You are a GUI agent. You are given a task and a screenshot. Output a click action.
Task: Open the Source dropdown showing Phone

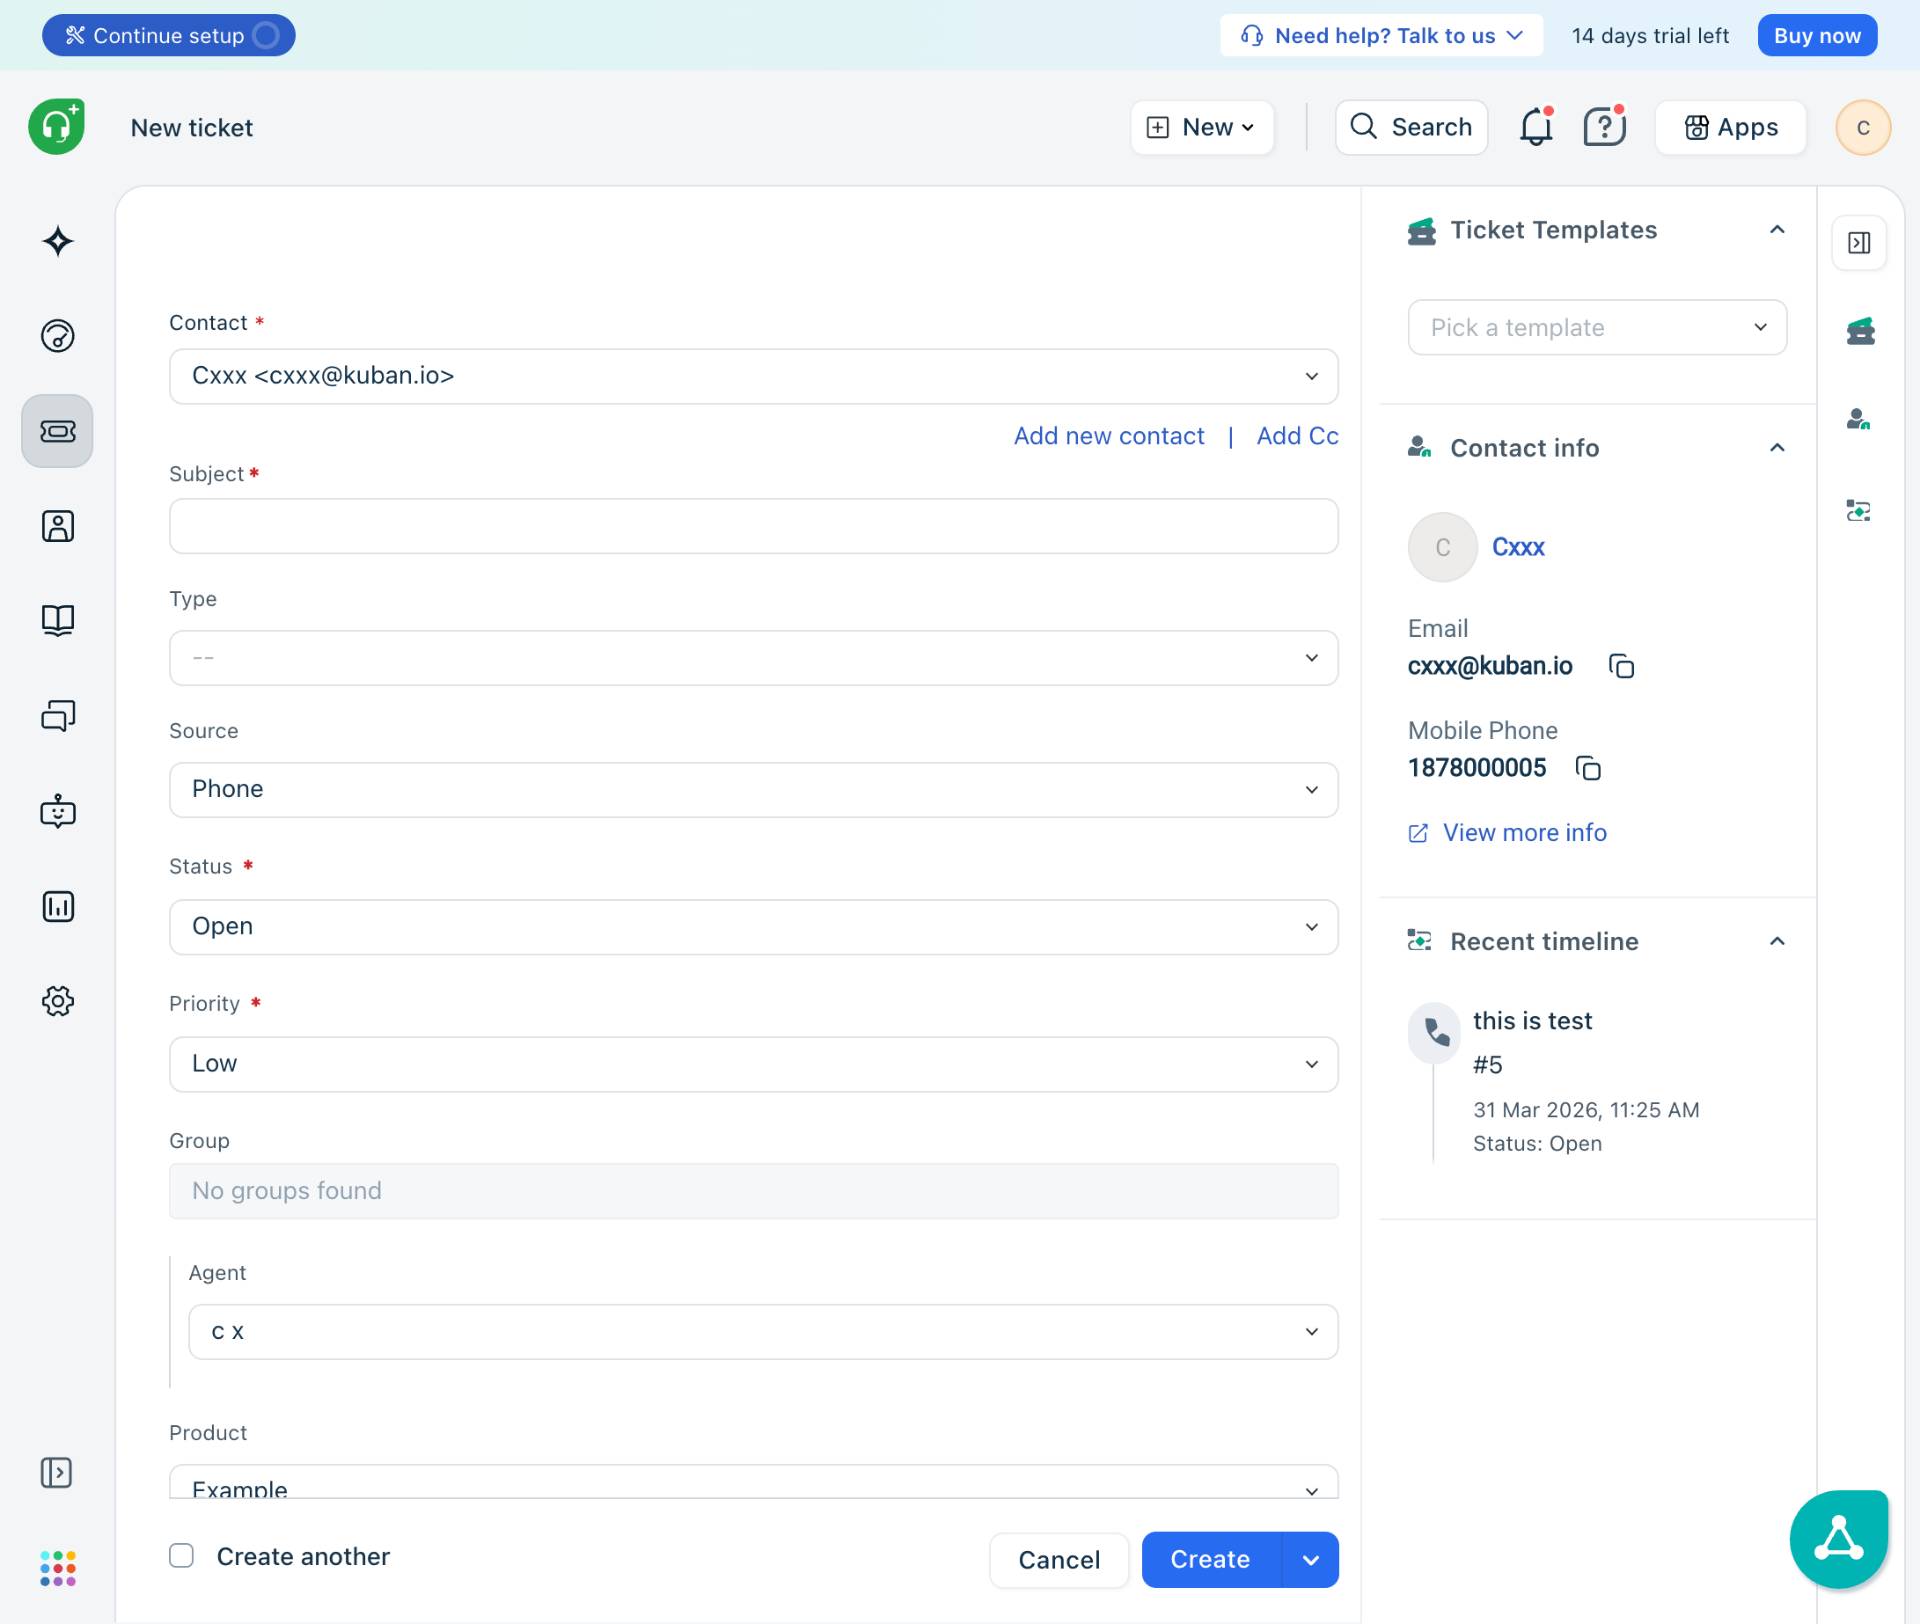(753, 790)
